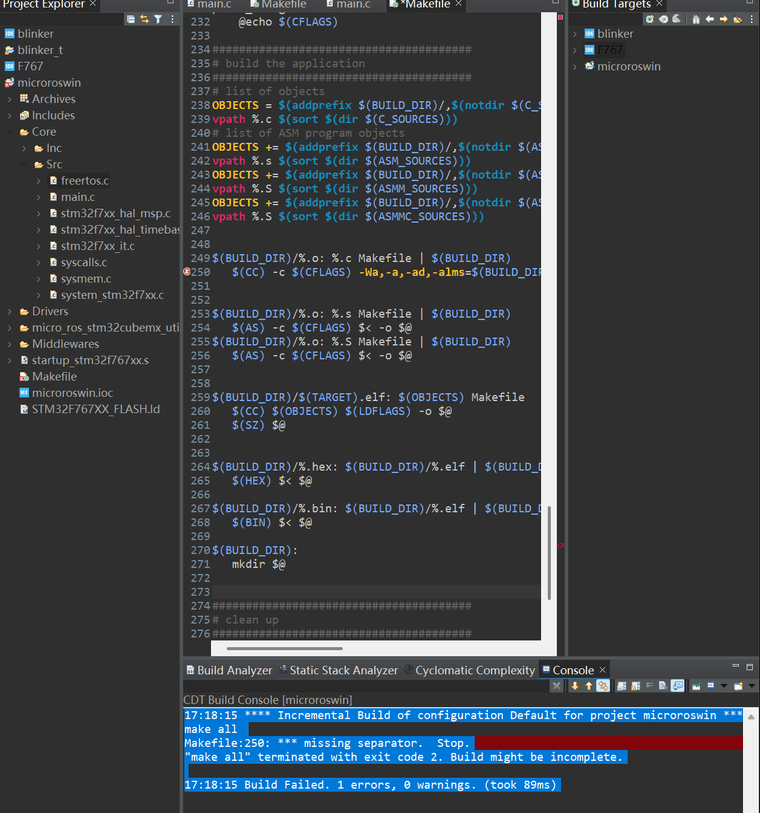Toggle Link with Editor in Project Explorer
This screenshot has width=760, height=813.
(145, 19)
